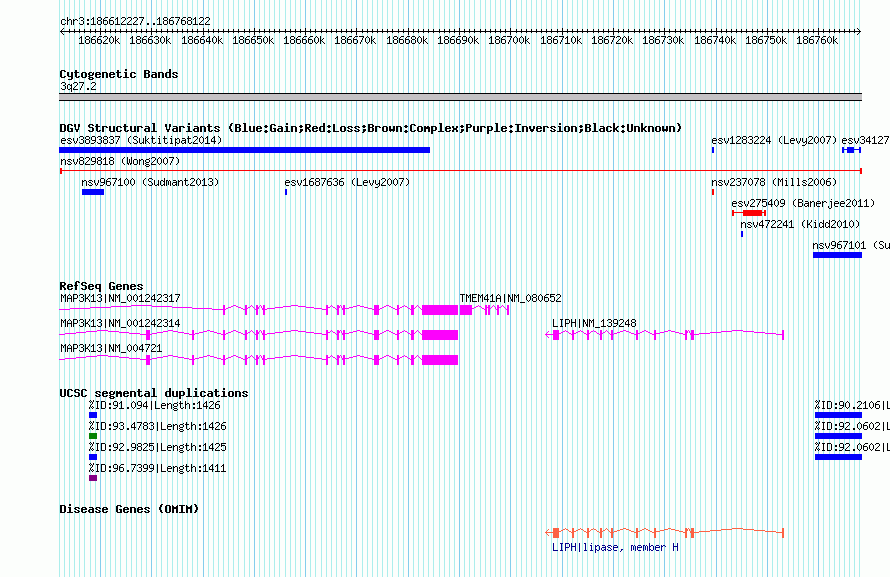Click esv1687636 (Levy2007) variant label
The width and height of the screenshot is (890, 577).
click(347, 182)
